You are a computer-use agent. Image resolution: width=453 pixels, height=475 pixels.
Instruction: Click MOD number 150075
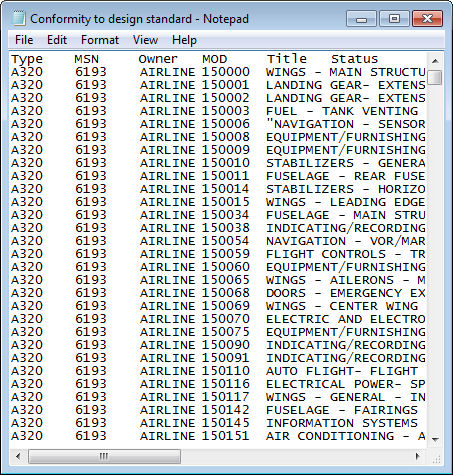[226, 332]
